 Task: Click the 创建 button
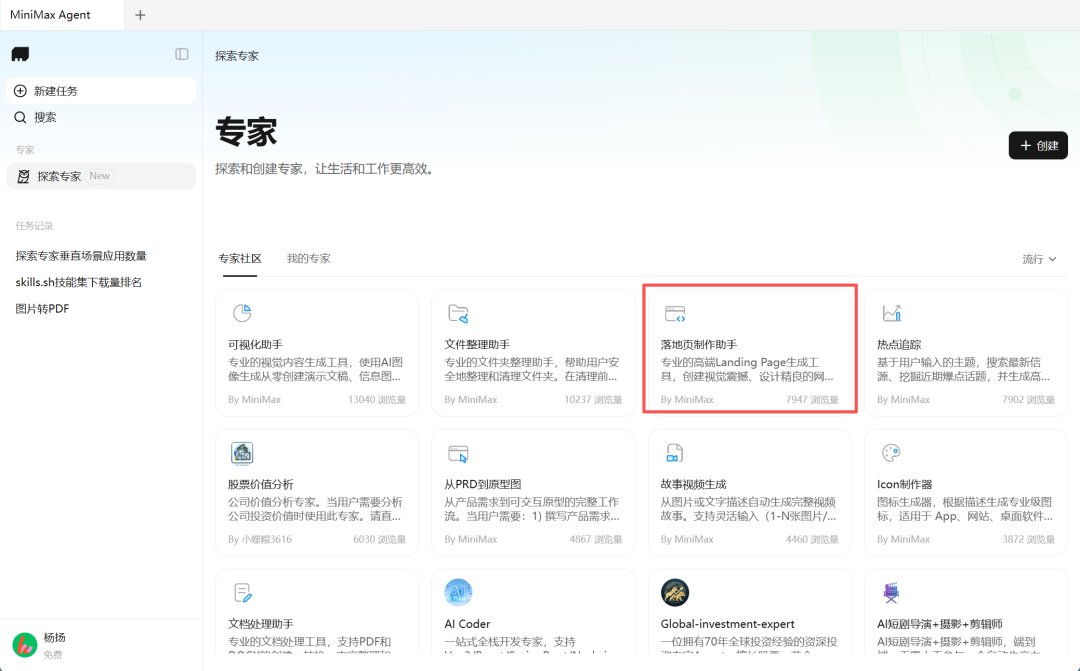1038,145
